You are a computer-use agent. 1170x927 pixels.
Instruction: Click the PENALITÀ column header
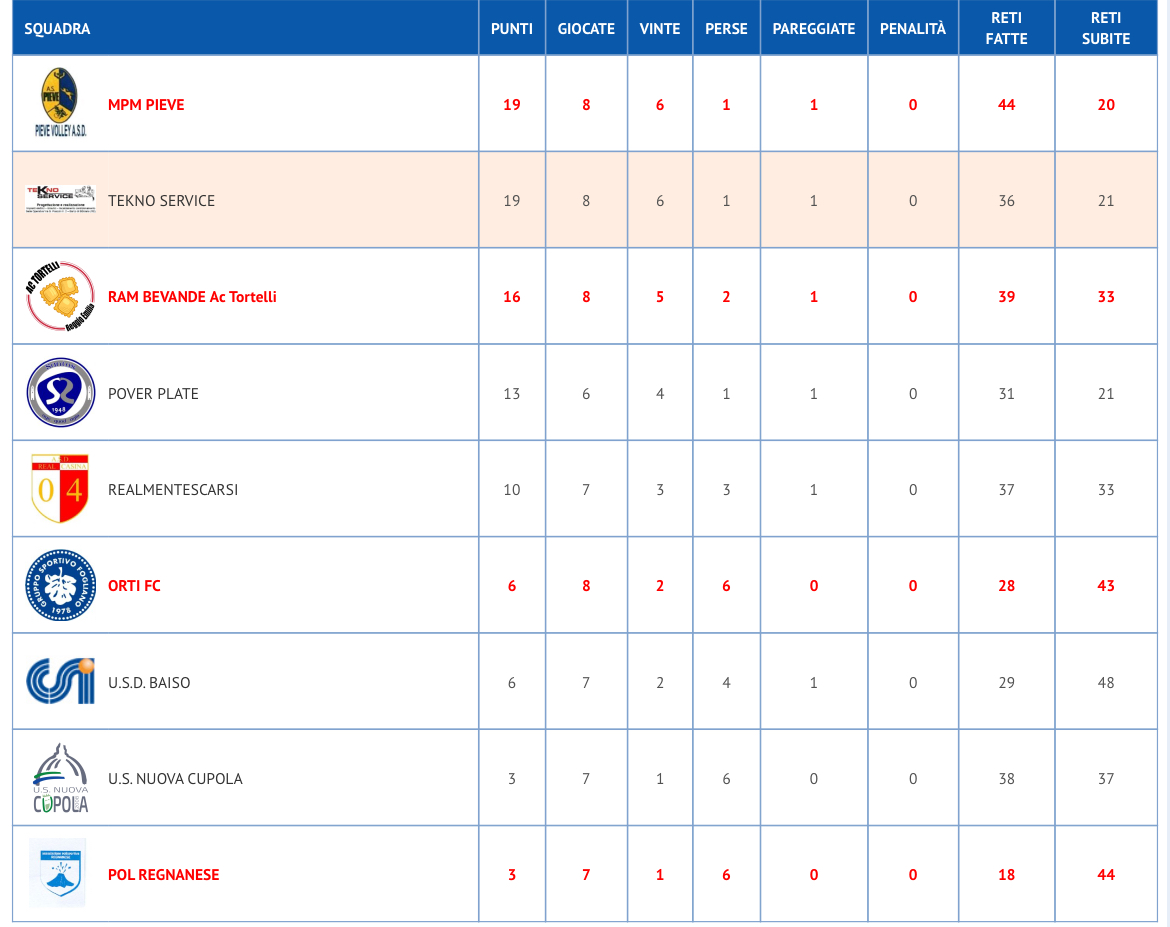913,28
